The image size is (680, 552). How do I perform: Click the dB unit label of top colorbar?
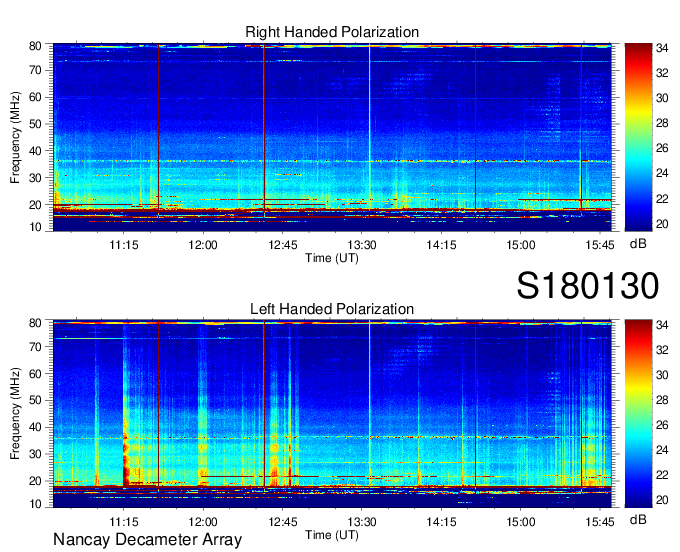[638, 244]
